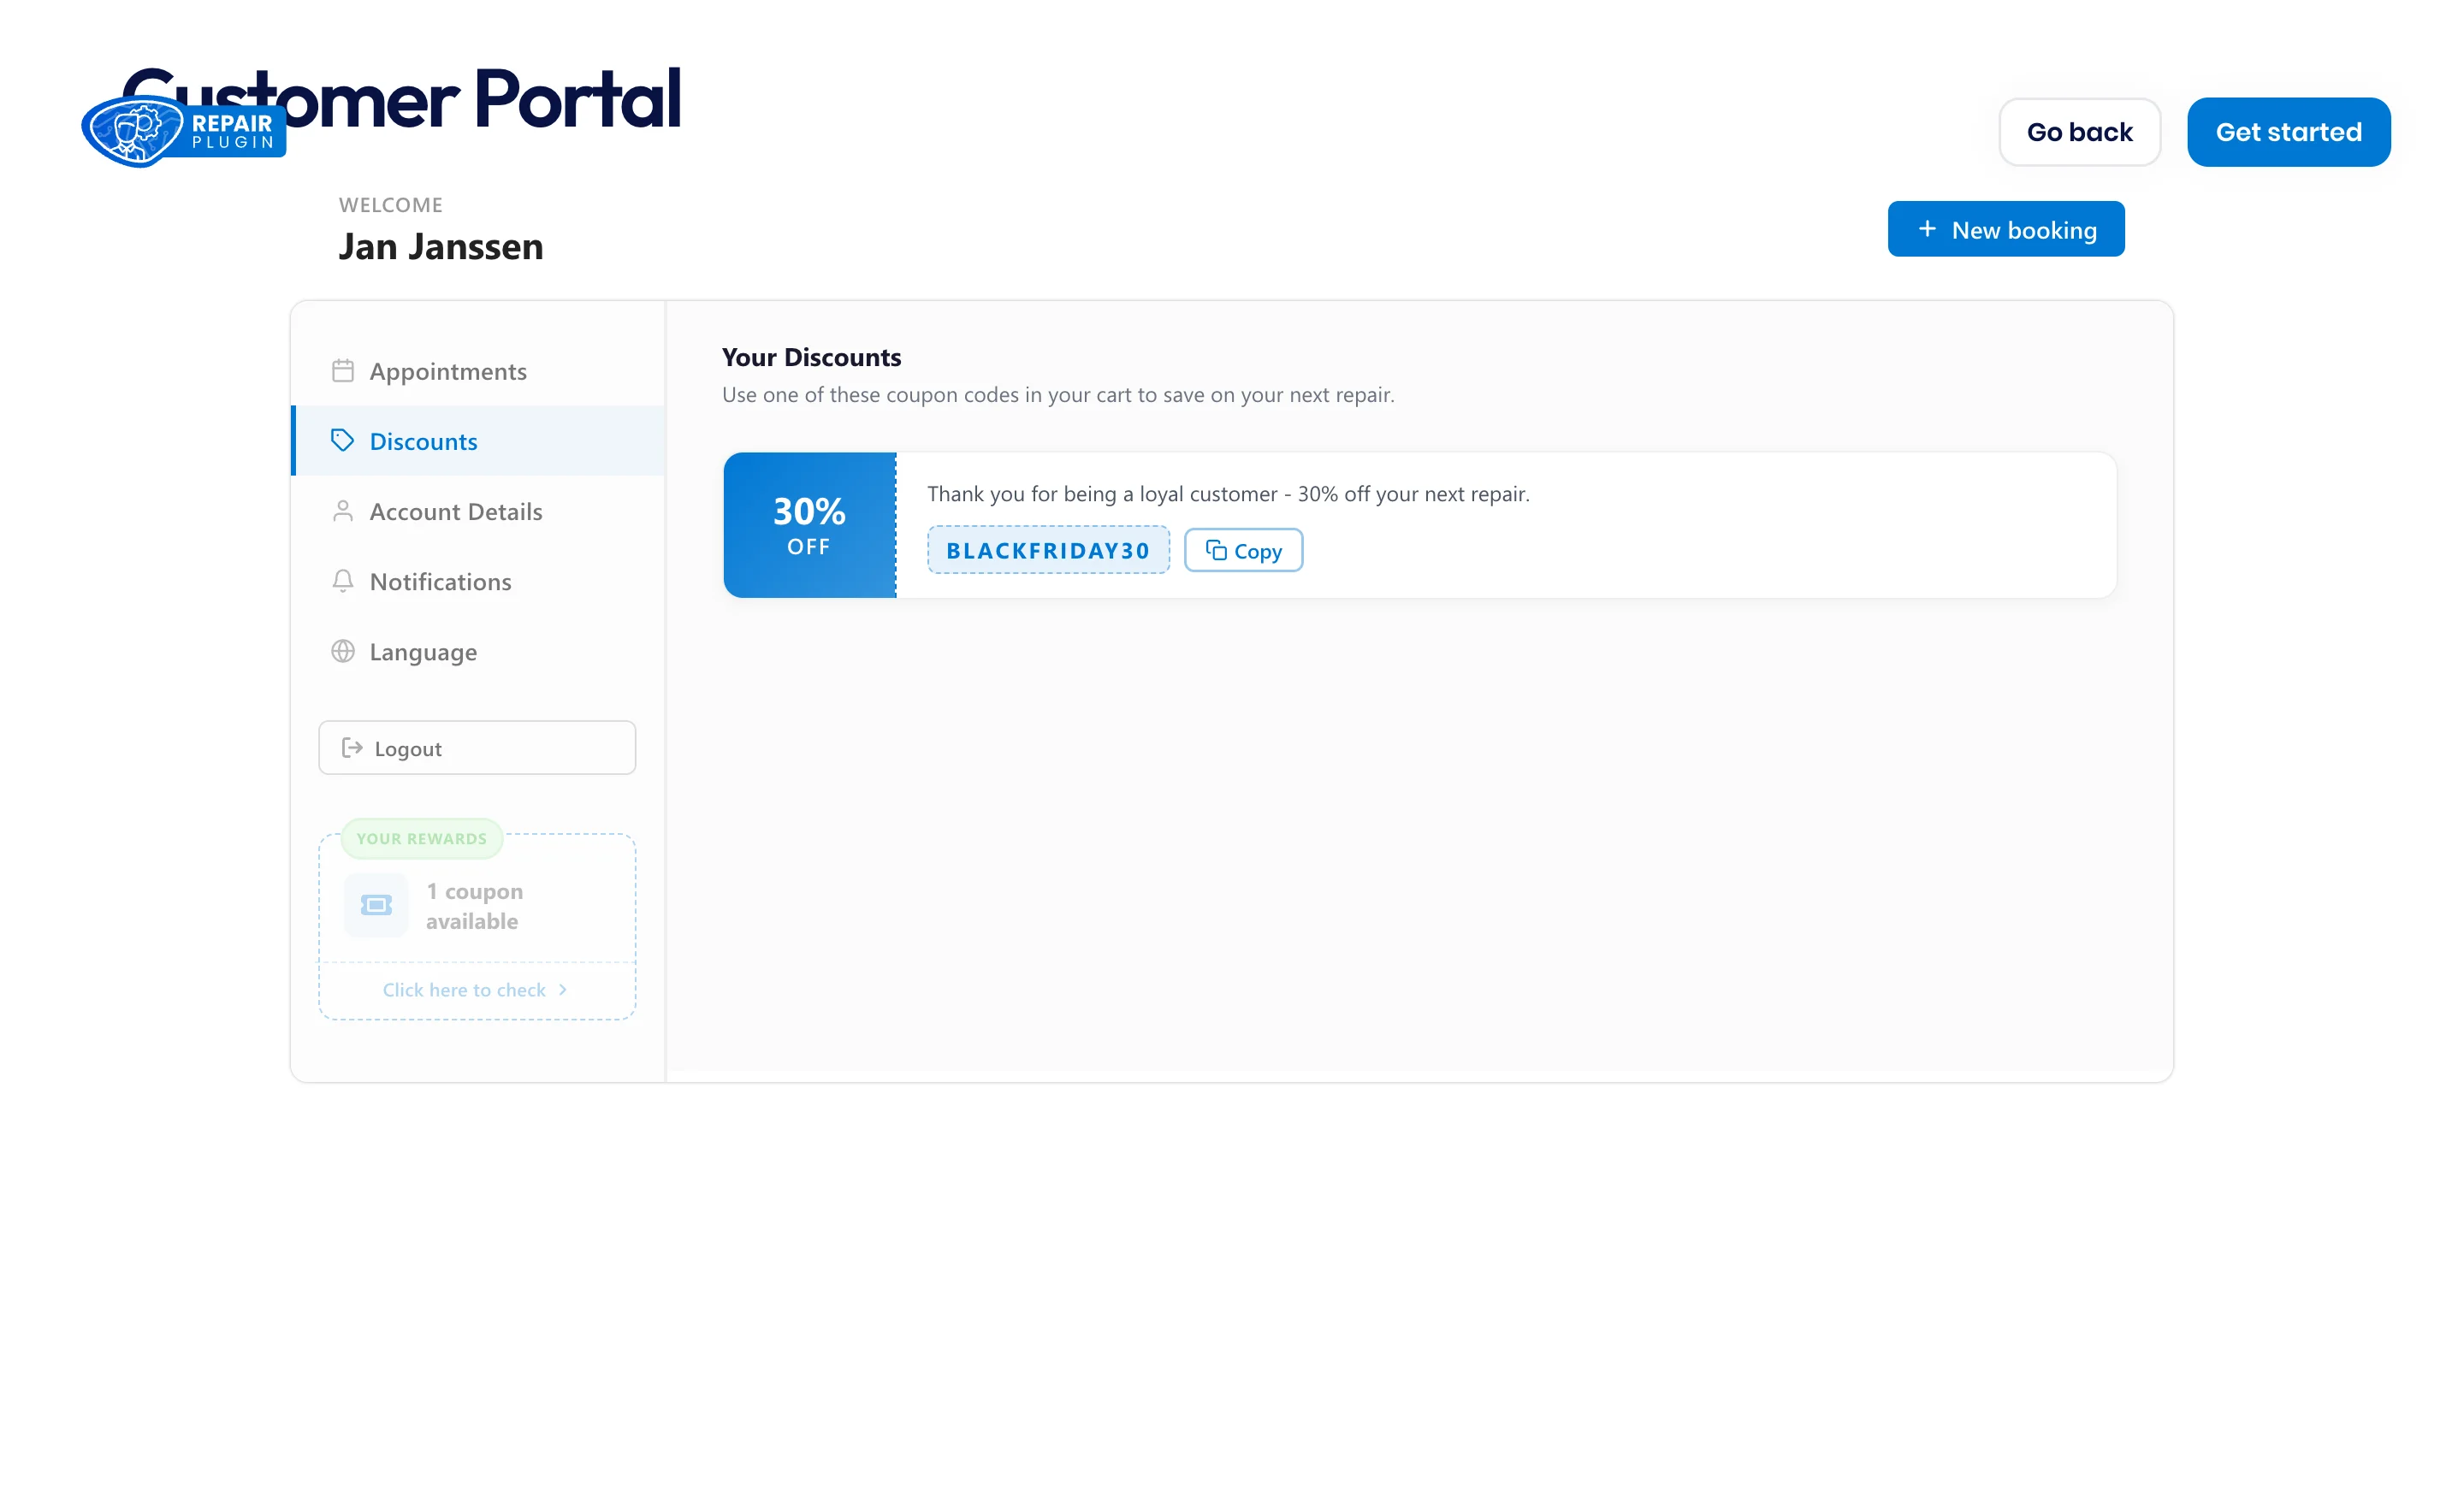
Task: Click the Go back button
Action: (2080, 132)
